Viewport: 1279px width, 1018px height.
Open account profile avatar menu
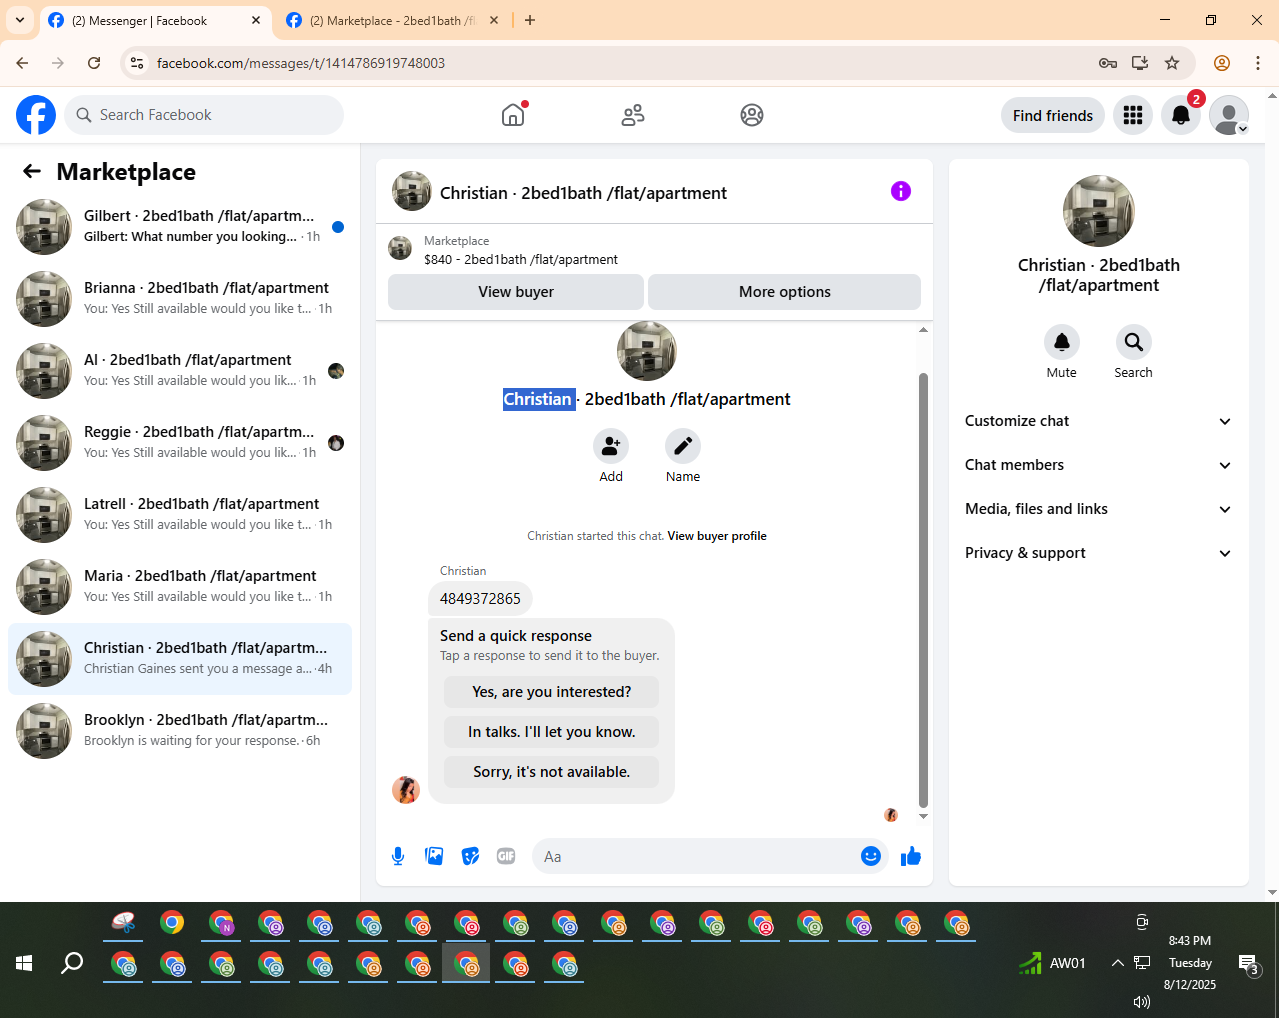tap(1229, 115)
